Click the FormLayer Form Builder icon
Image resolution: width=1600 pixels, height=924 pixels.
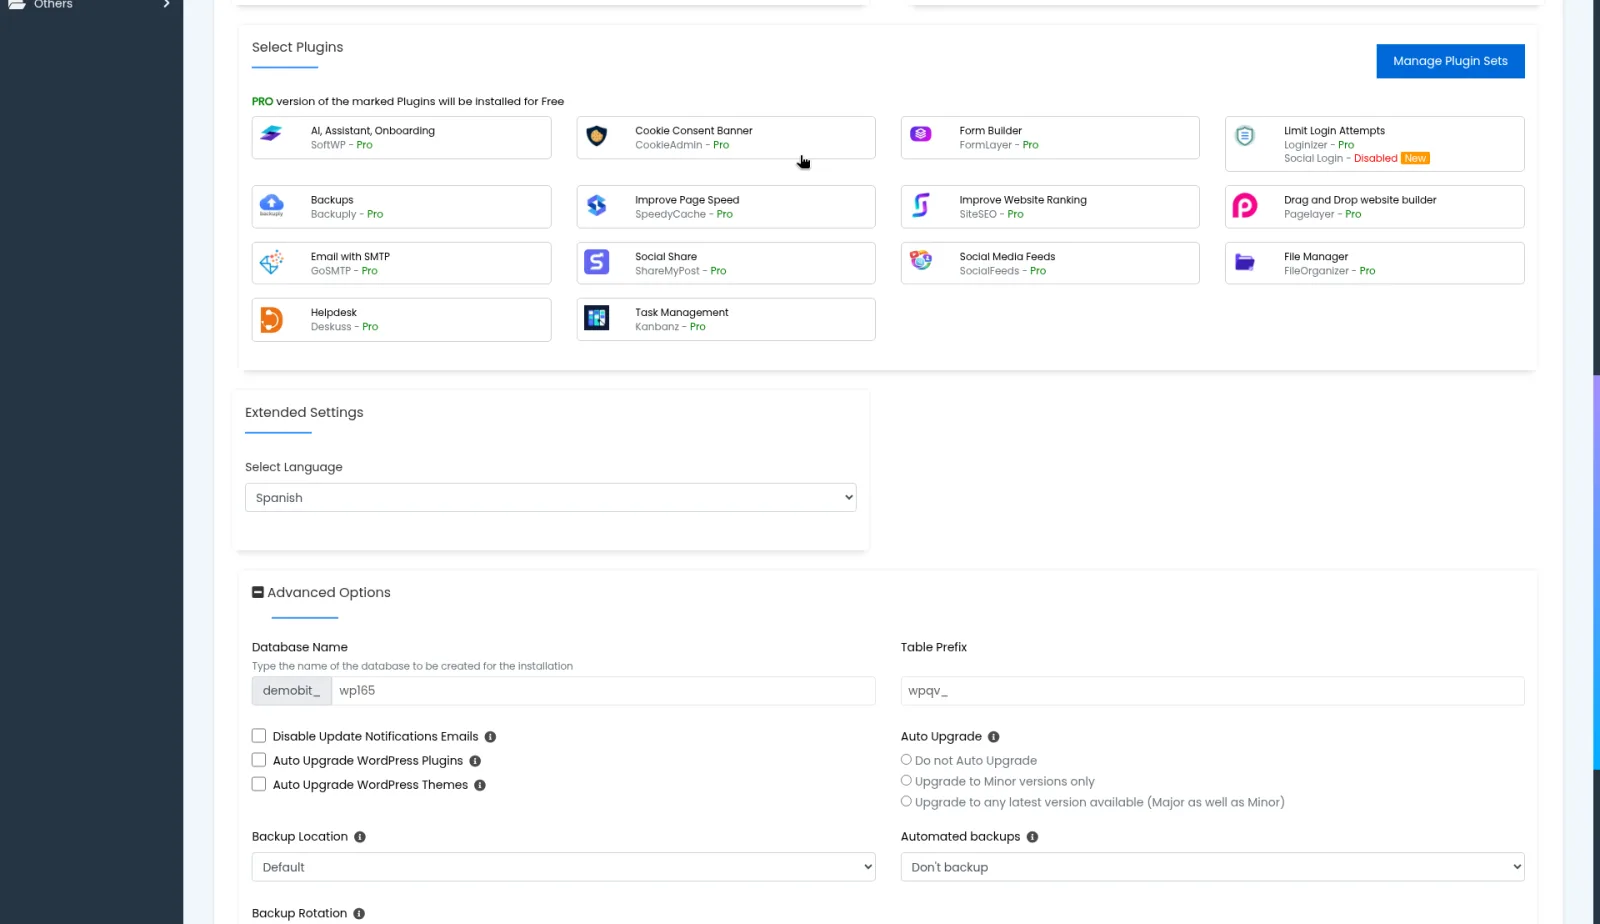coord(921,134)
